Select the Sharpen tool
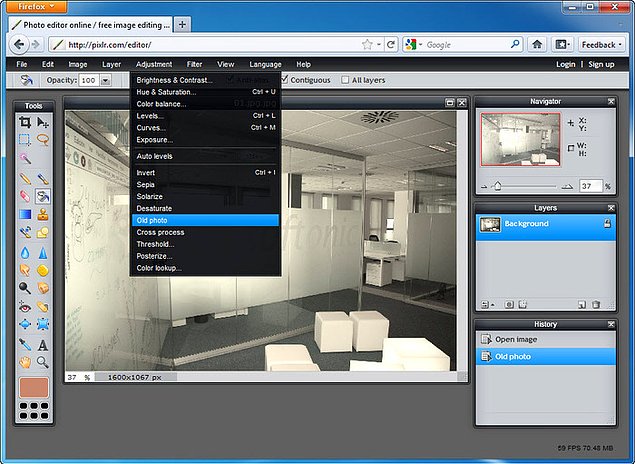This screenshot has height=464, width=635. tap(43, 253)
